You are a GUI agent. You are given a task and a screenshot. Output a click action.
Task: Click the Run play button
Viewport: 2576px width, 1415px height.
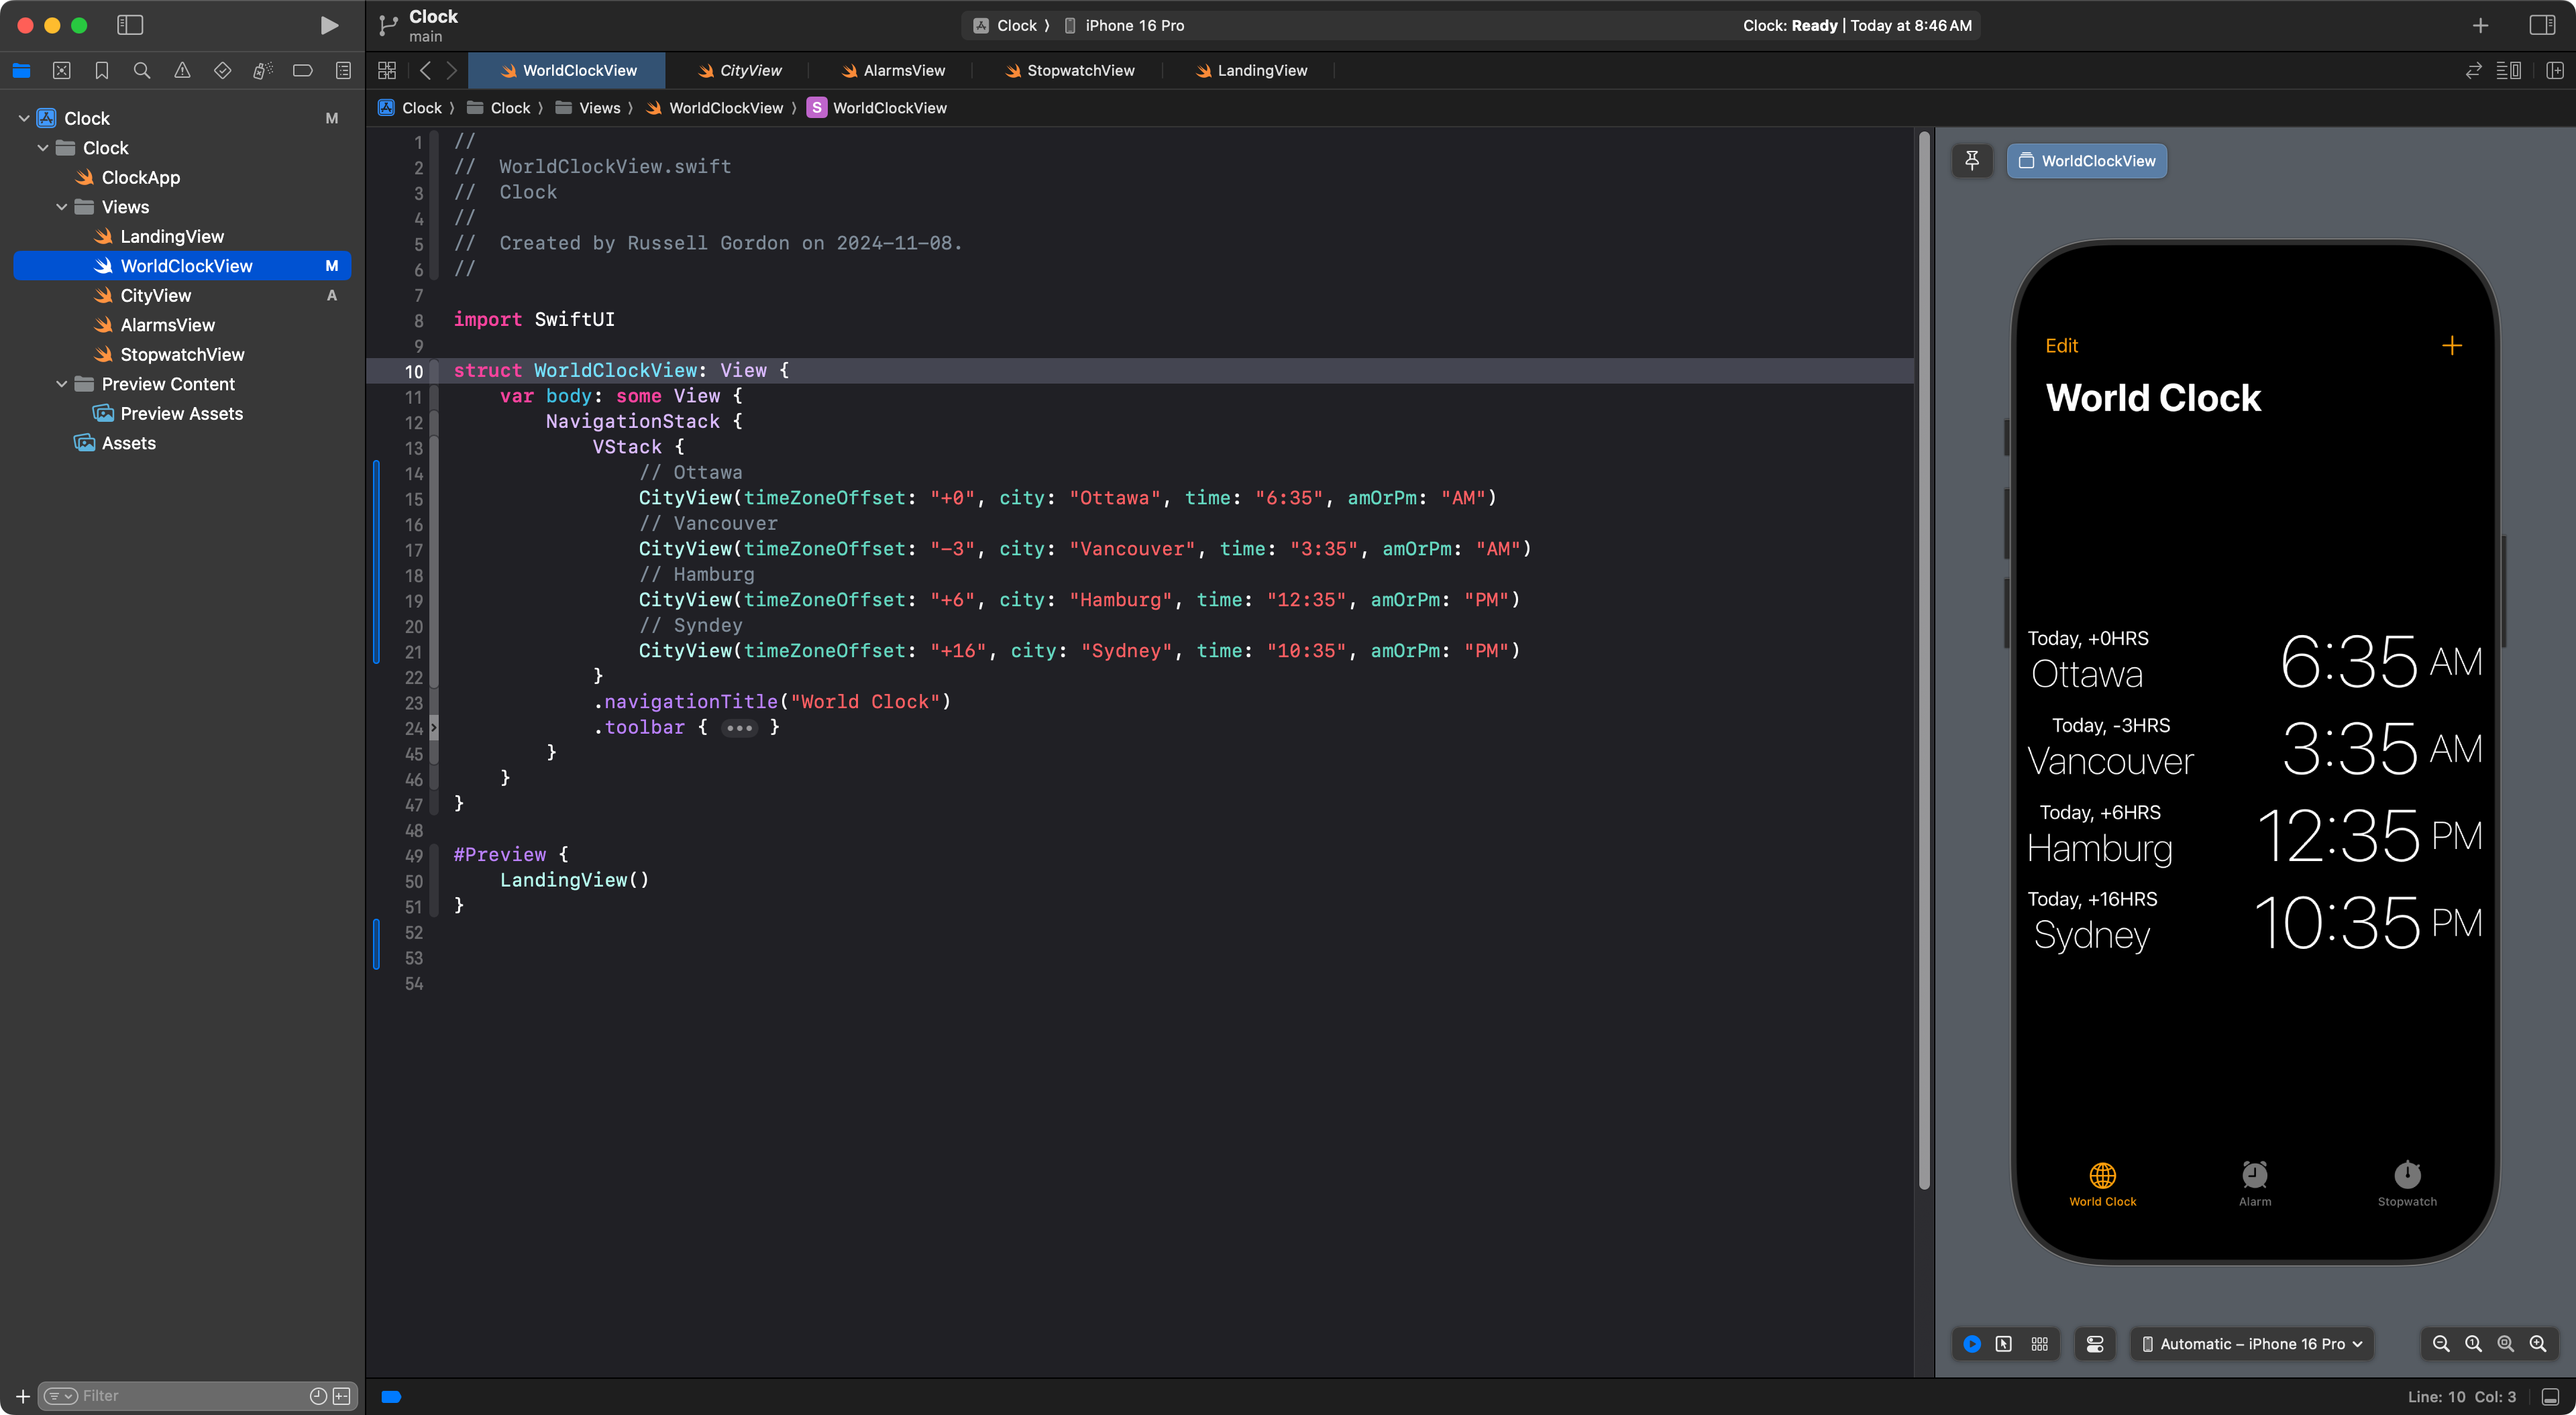[x=328, y=25]
